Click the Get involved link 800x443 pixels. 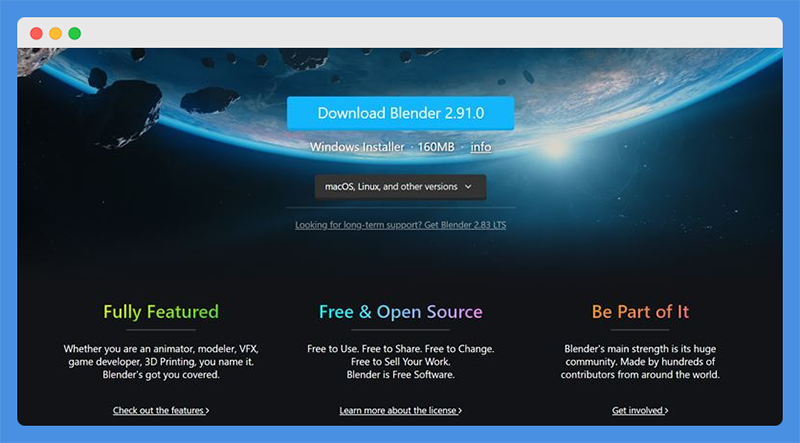pyautogui.click(x=640, y=410)
